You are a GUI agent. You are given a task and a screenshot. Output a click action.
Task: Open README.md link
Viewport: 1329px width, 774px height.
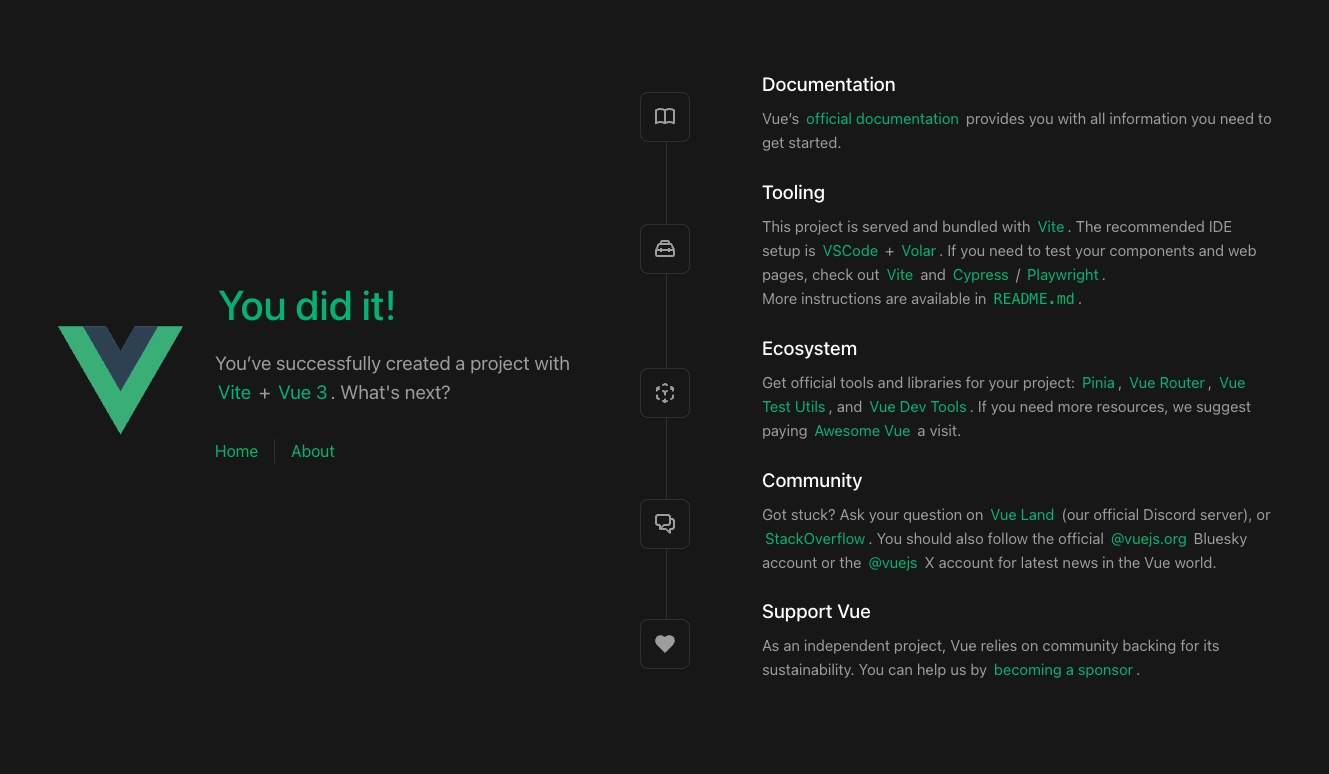[1034, 299]
